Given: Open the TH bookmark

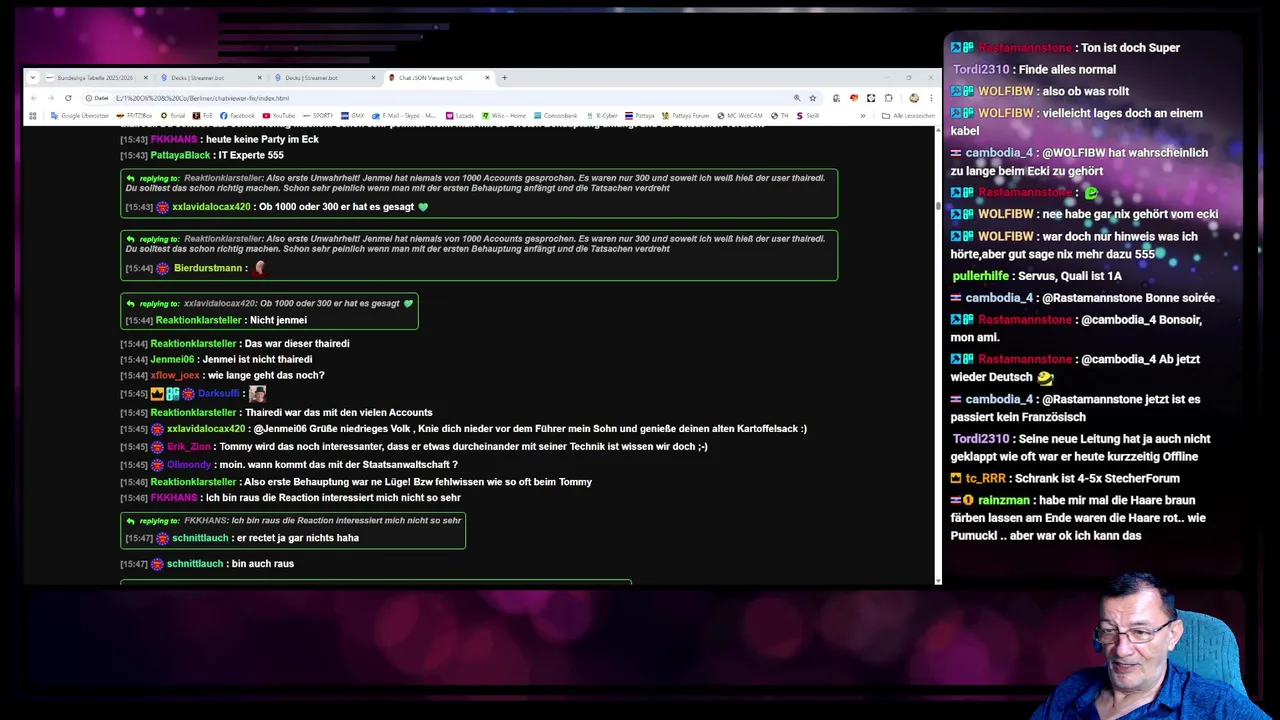Looking at the screenshot, I should [x=779, y=116].
